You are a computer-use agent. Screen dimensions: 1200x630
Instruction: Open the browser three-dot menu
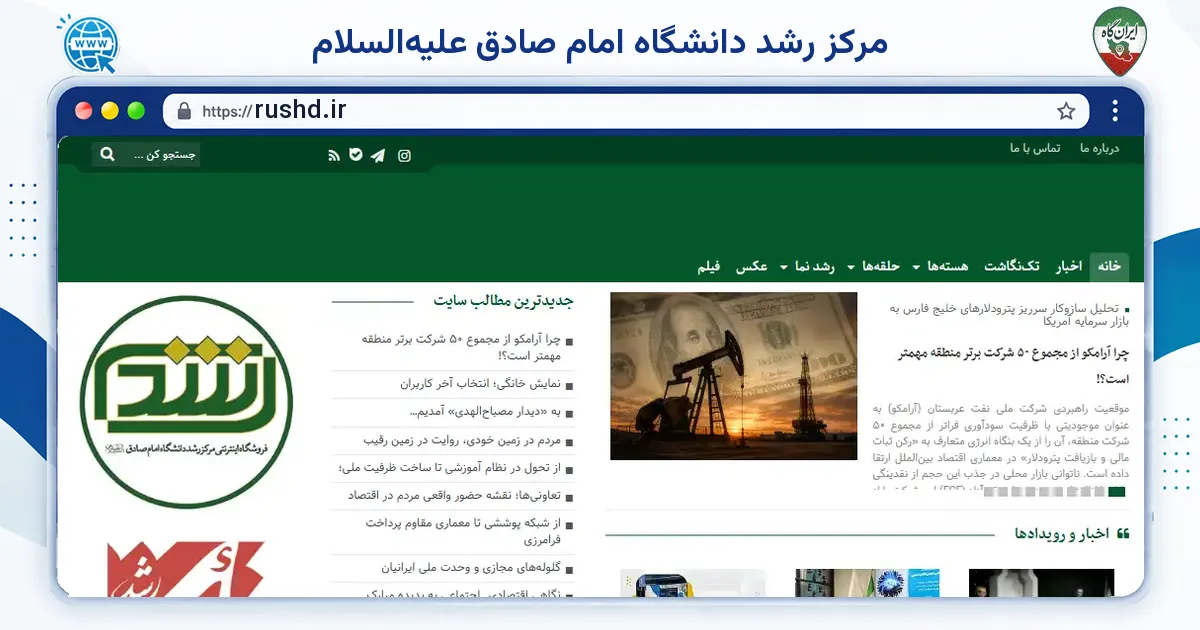pyautogui.click(x=1115, y=111)
